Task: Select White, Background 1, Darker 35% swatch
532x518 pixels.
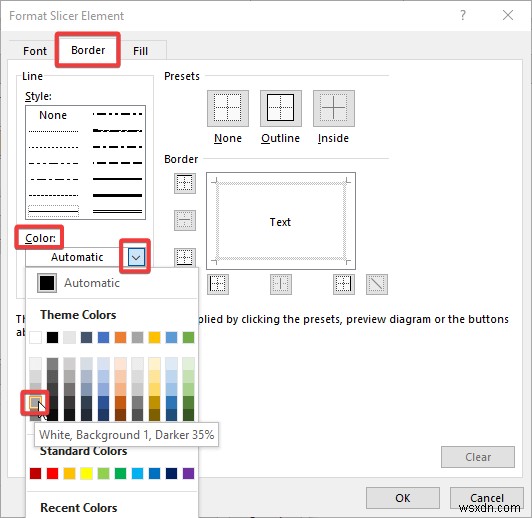Action: click(36, 402)
